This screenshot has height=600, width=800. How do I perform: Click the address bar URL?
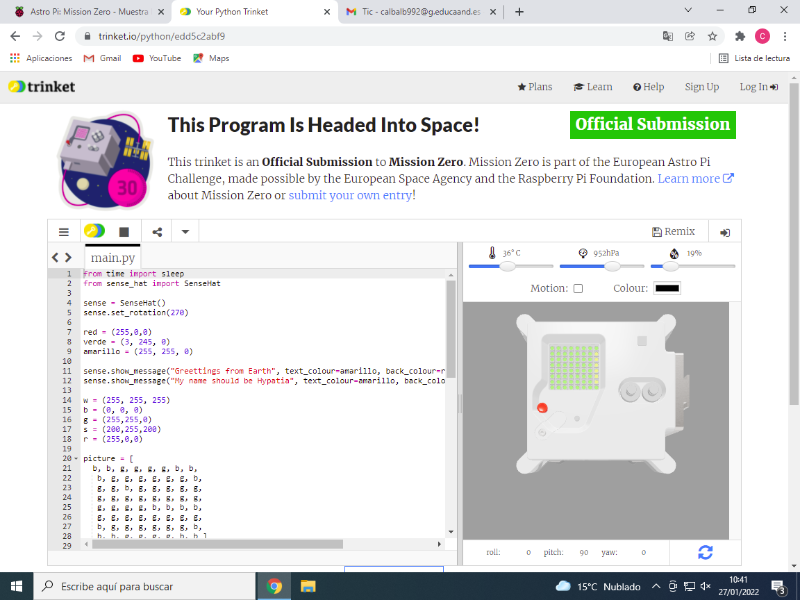(x=162, y=36)
